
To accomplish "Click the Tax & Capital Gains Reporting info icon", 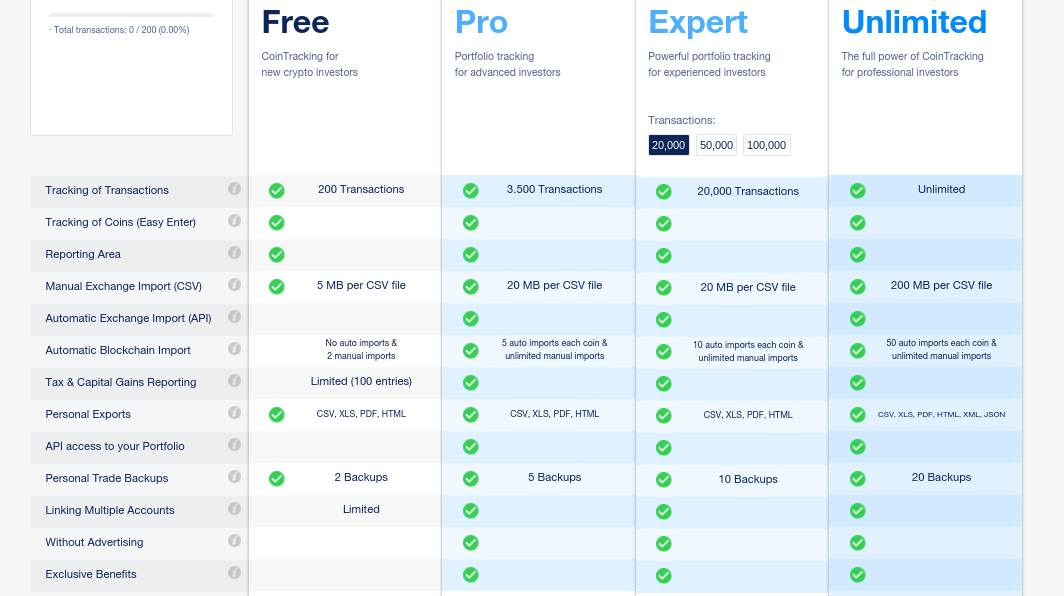I will 234,381.
